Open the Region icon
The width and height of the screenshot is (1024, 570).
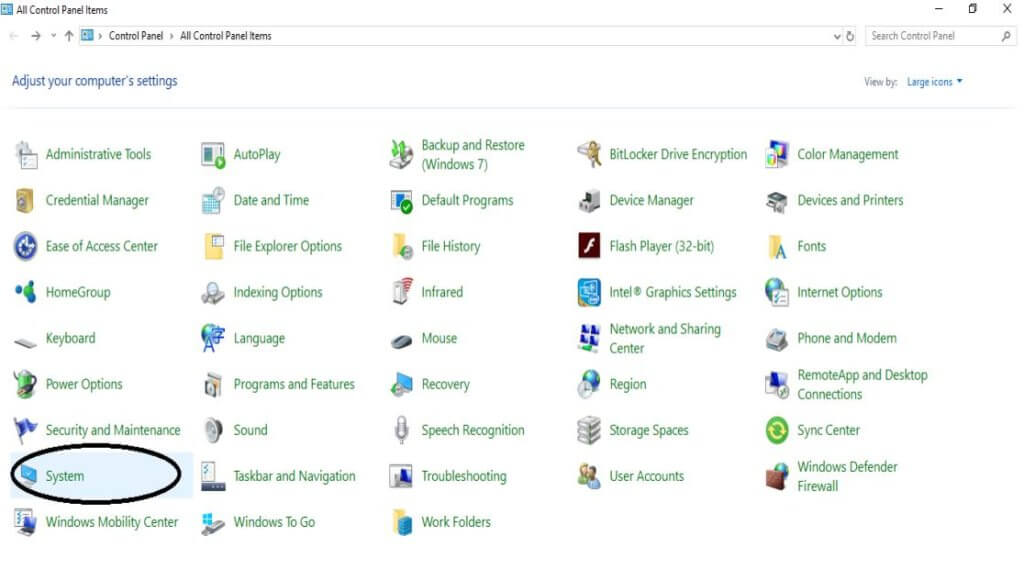pyautogui.click(x=589, y=384)
